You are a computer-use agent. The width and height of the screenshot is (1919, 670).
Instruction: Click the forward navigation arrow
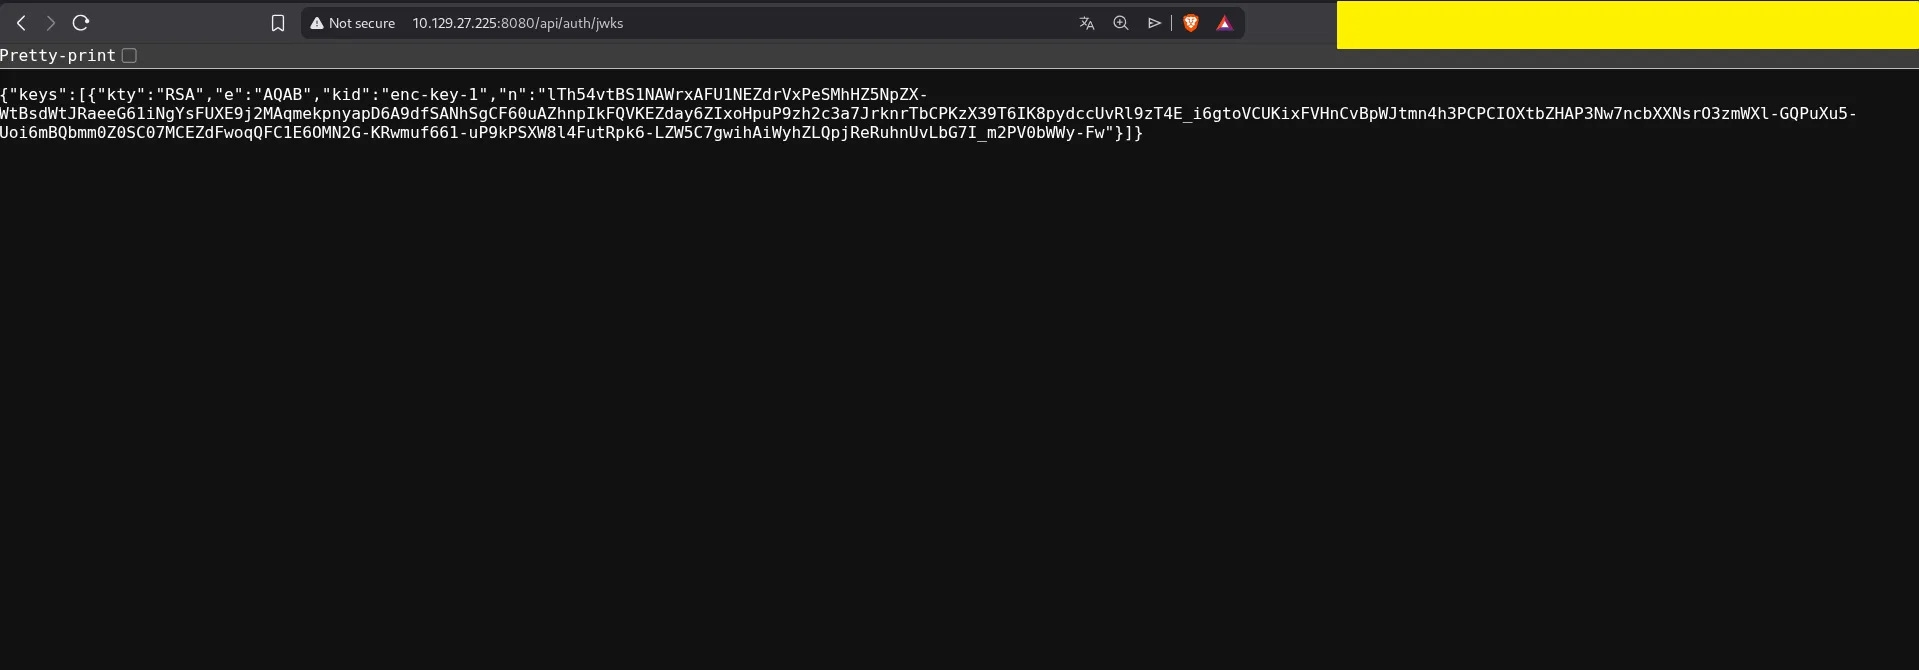[x=50, y=23]
